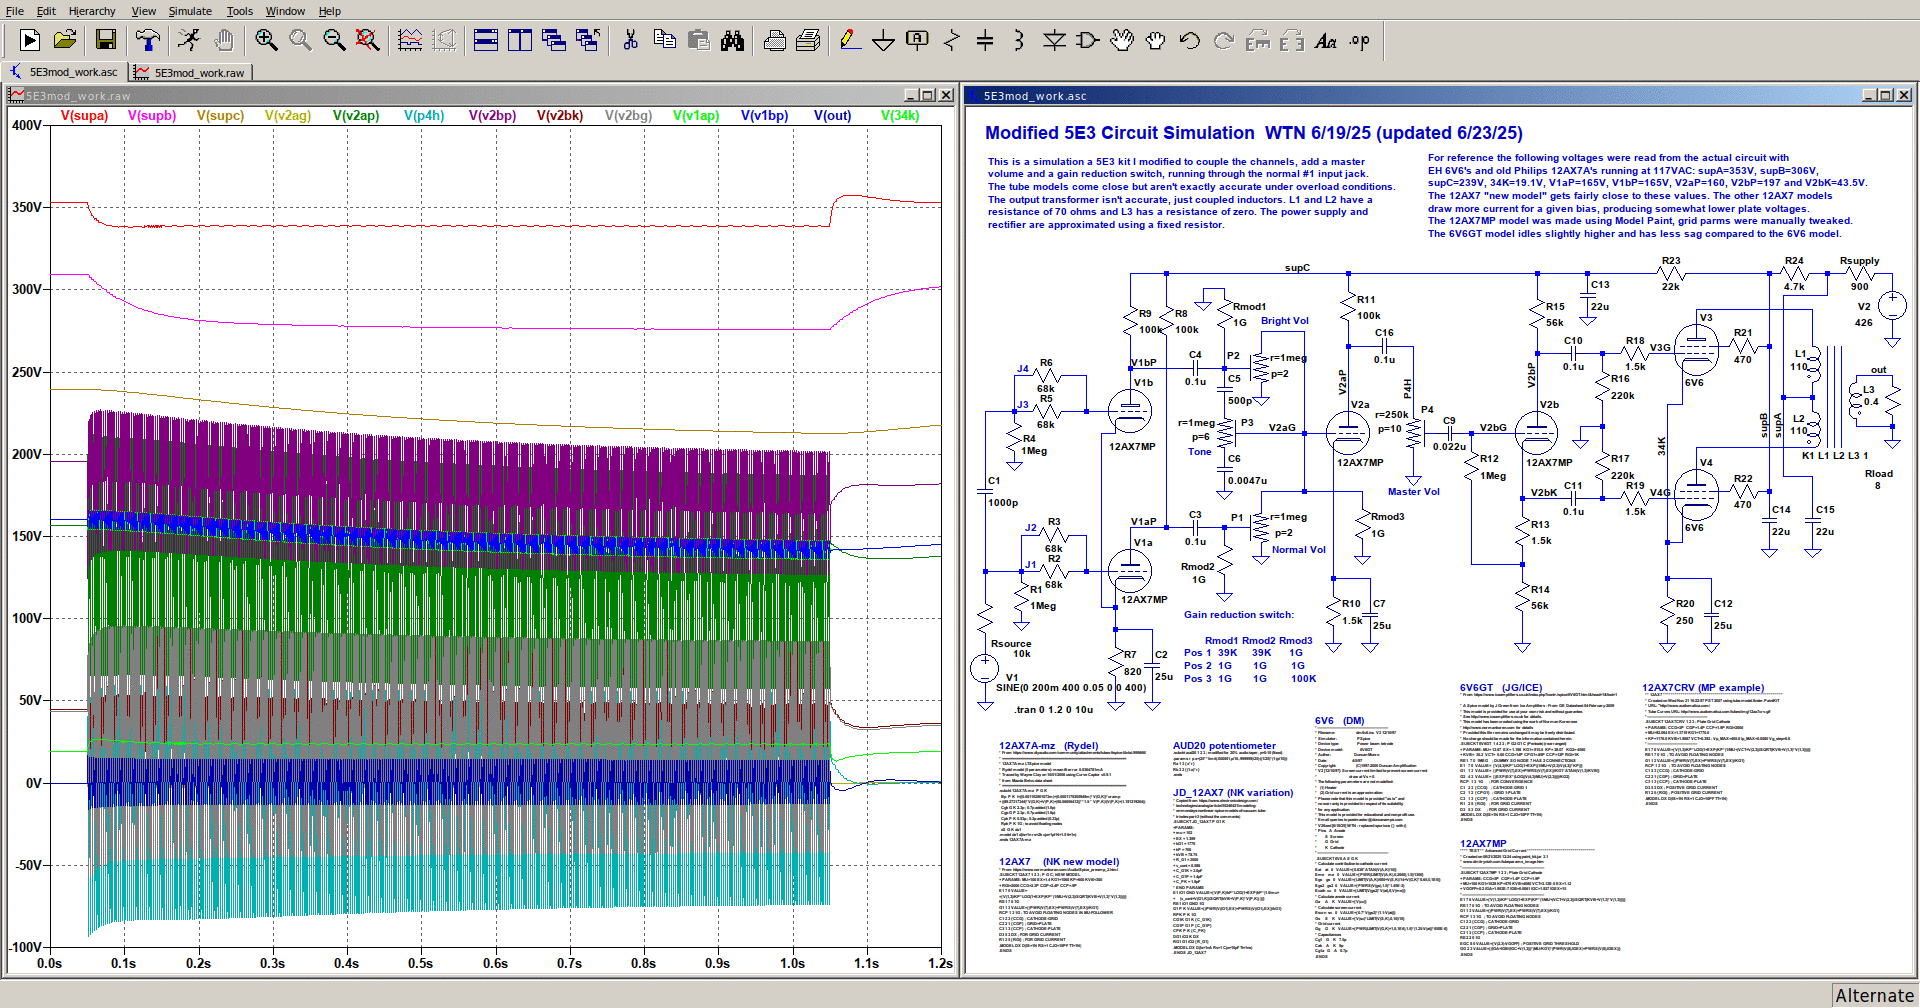
Task: Open the Simulate menu
Action: point(190,11)
